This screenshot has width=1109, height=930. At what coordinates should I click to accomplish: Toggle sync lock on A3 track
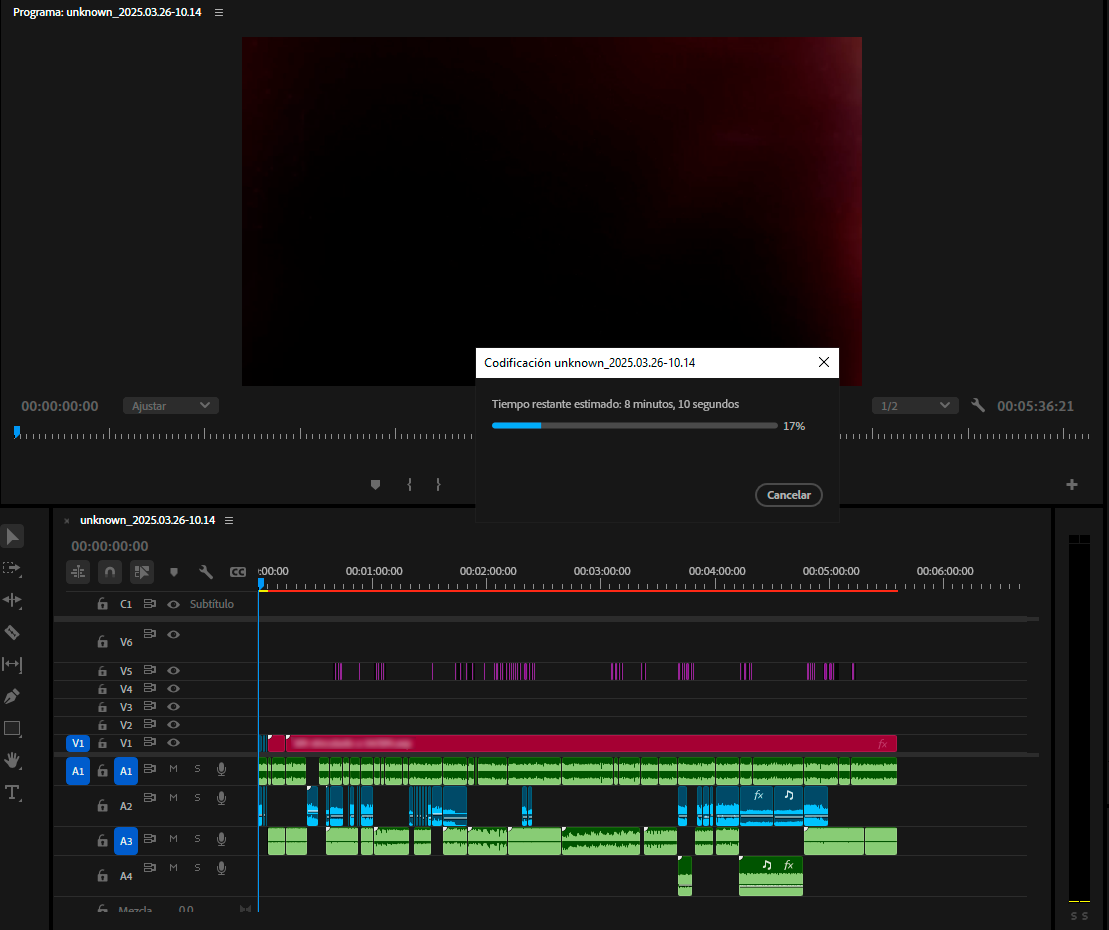[x=149, y=838]
